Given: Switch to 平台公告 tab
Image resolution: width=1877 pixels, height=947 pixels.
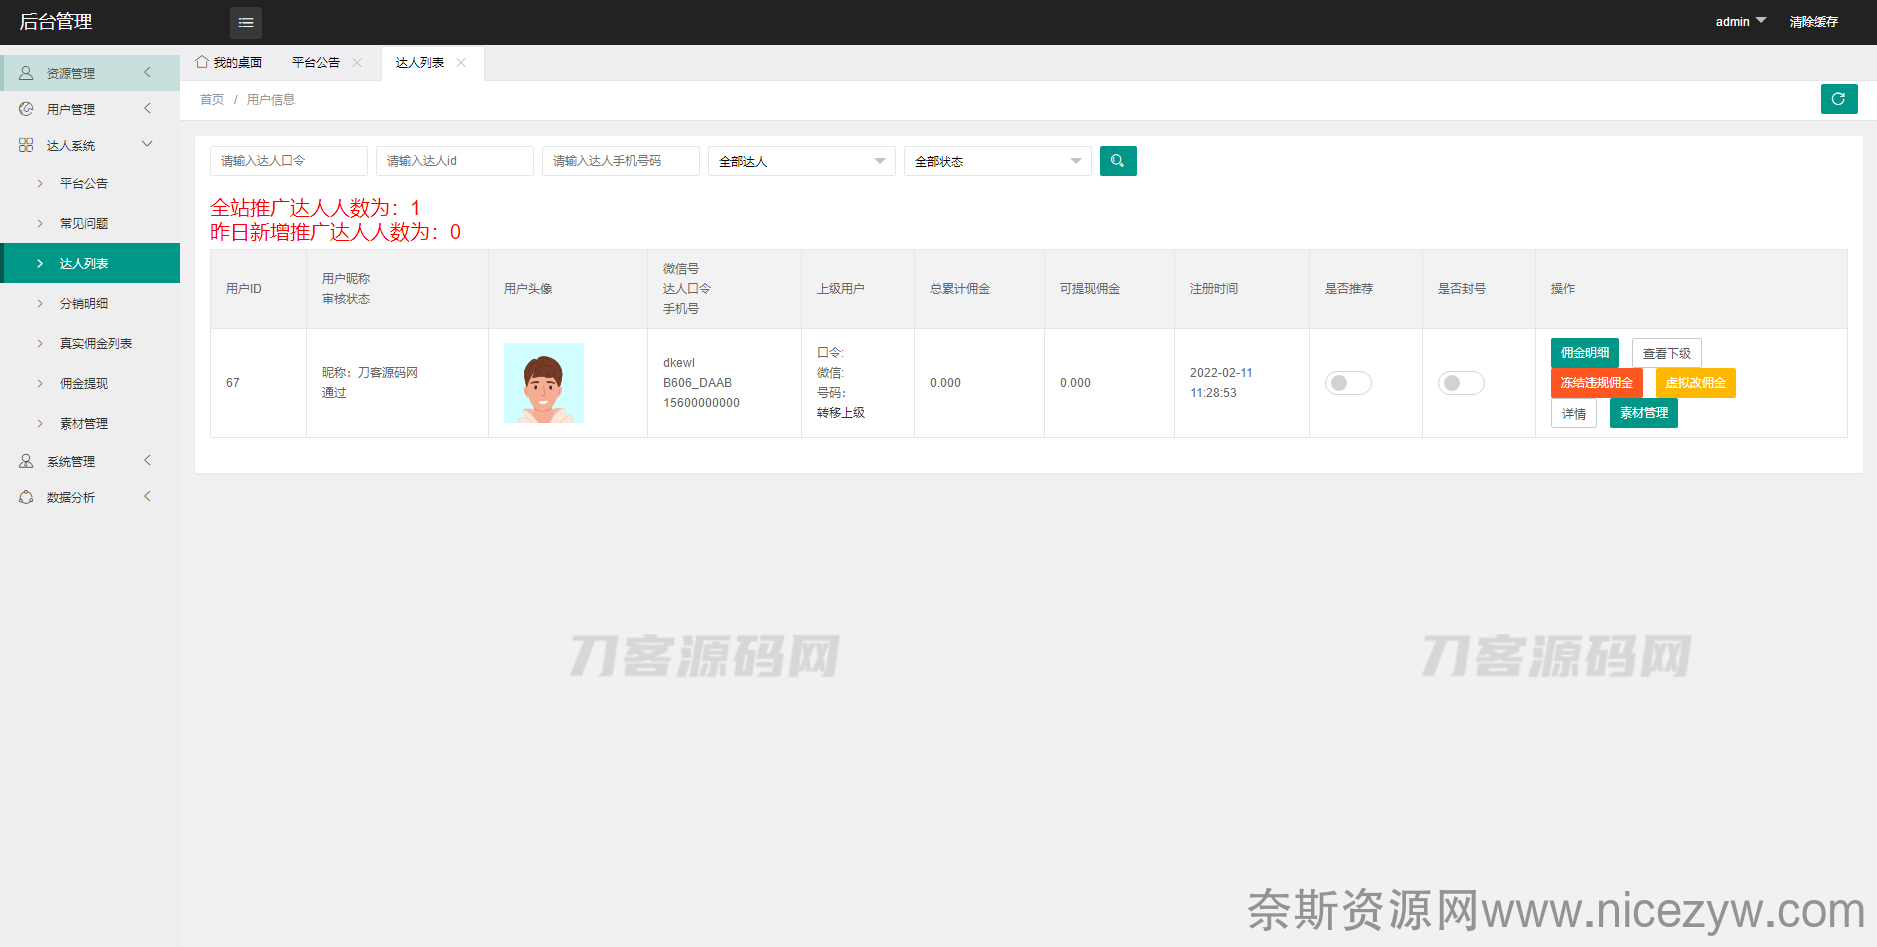Looking at the screenshot, I should coord(316,62).
